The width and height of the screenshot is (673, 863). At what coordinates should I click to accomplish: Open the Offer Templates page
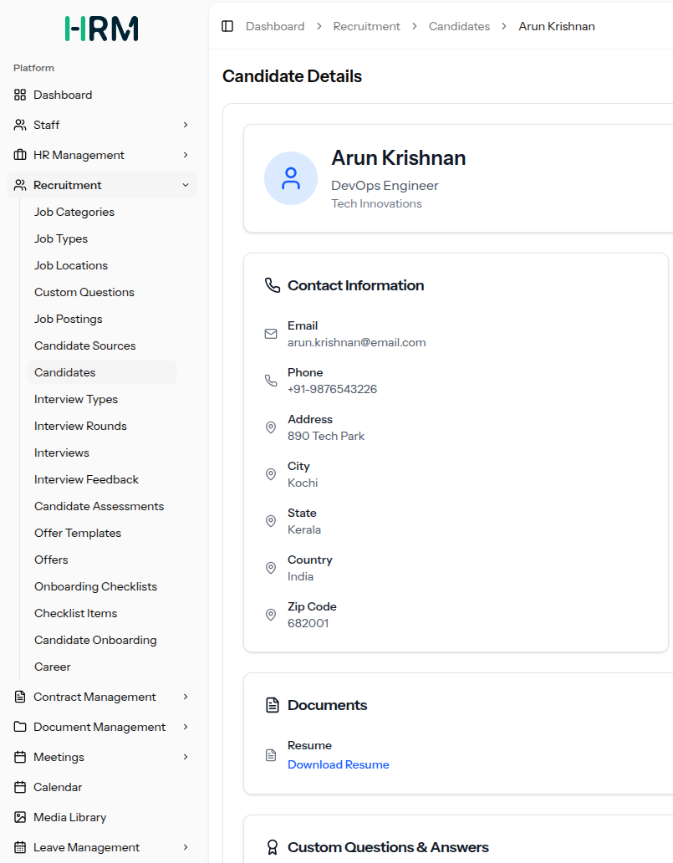point(77,533)
